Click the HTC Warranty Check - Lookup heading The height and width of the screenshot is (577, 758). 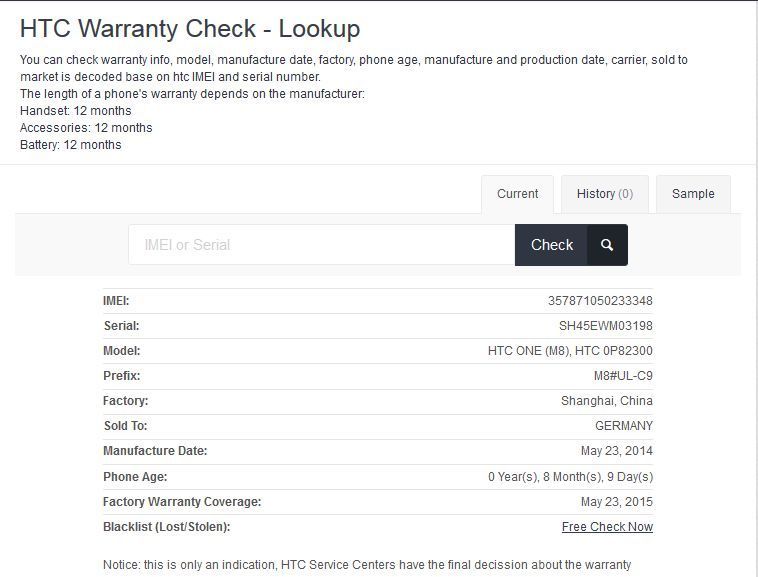pos(190,29)
